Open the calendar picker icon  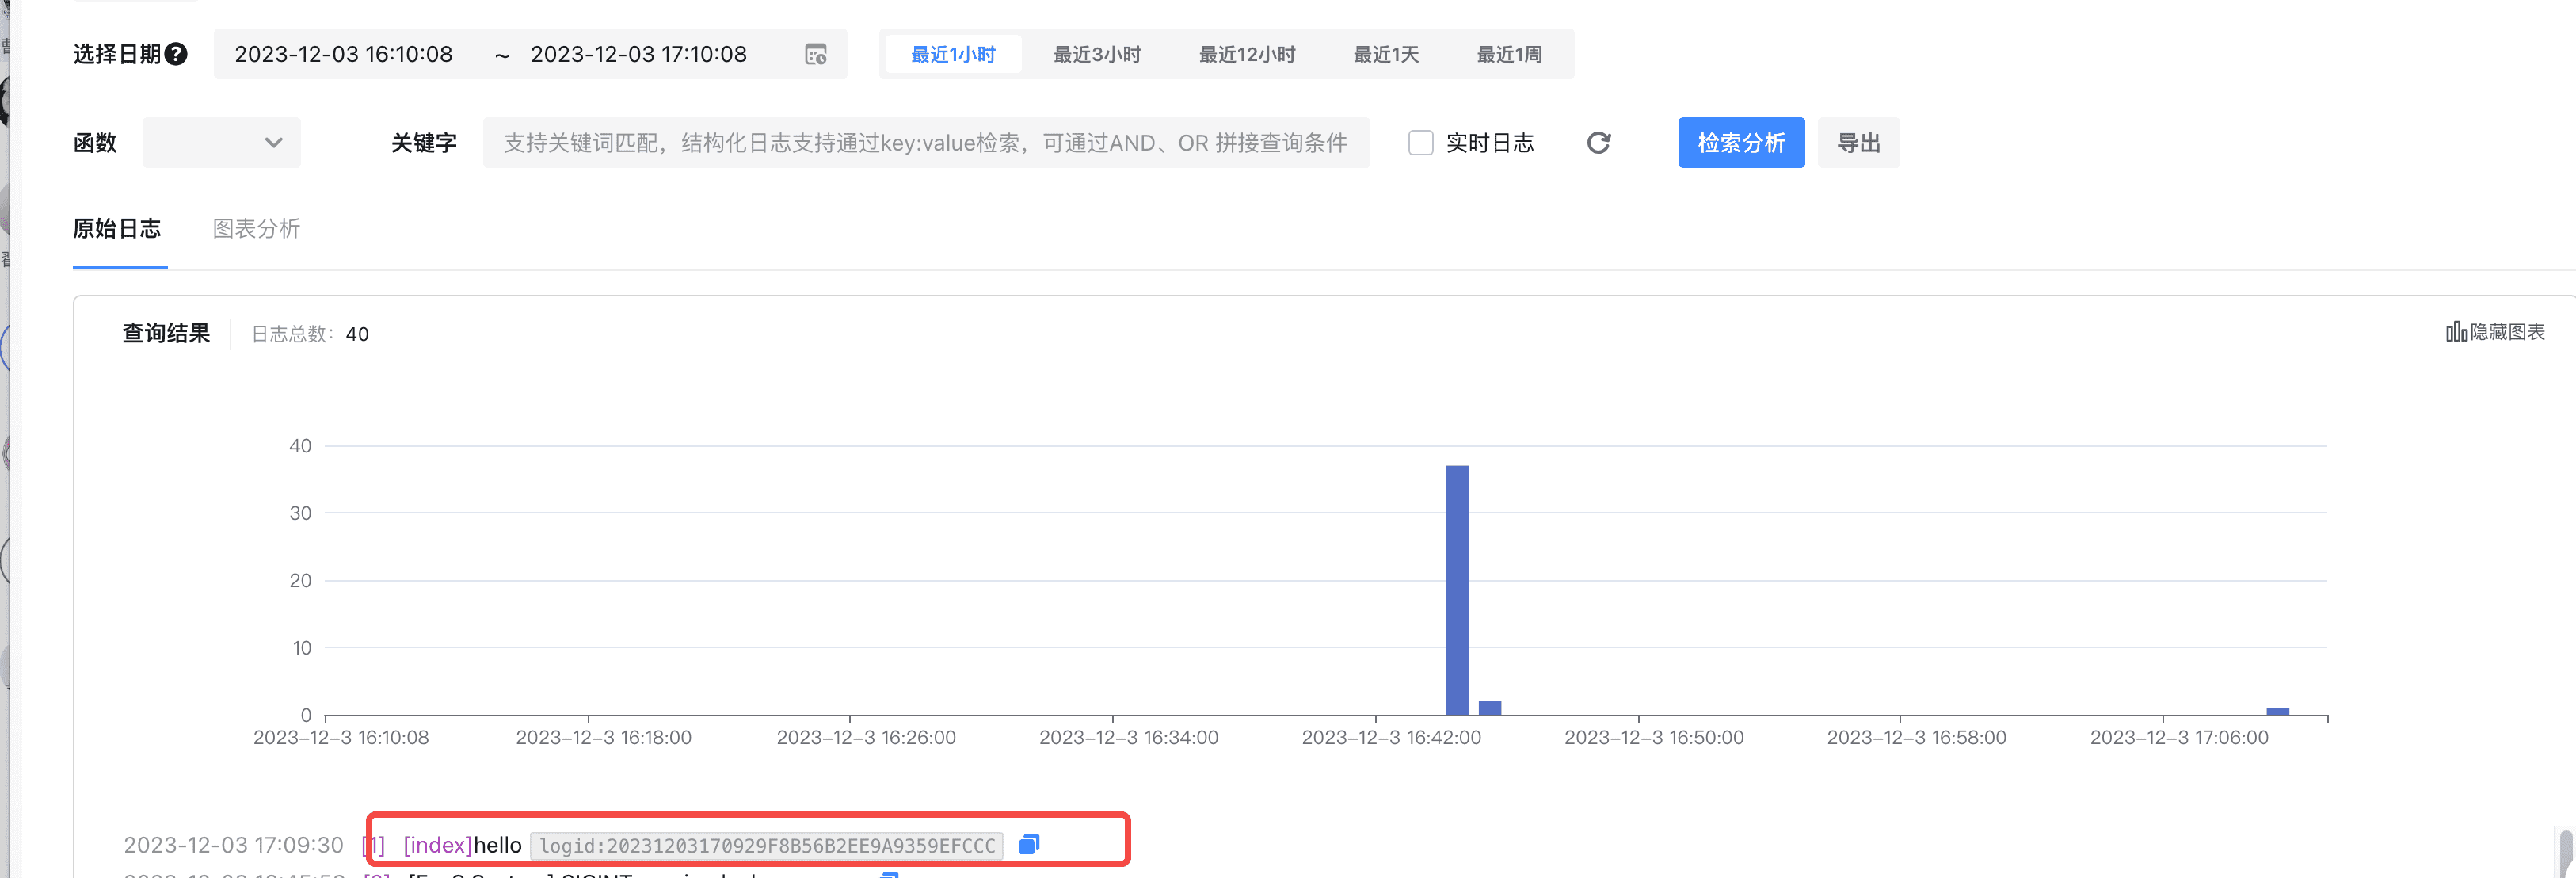(815, 54)
